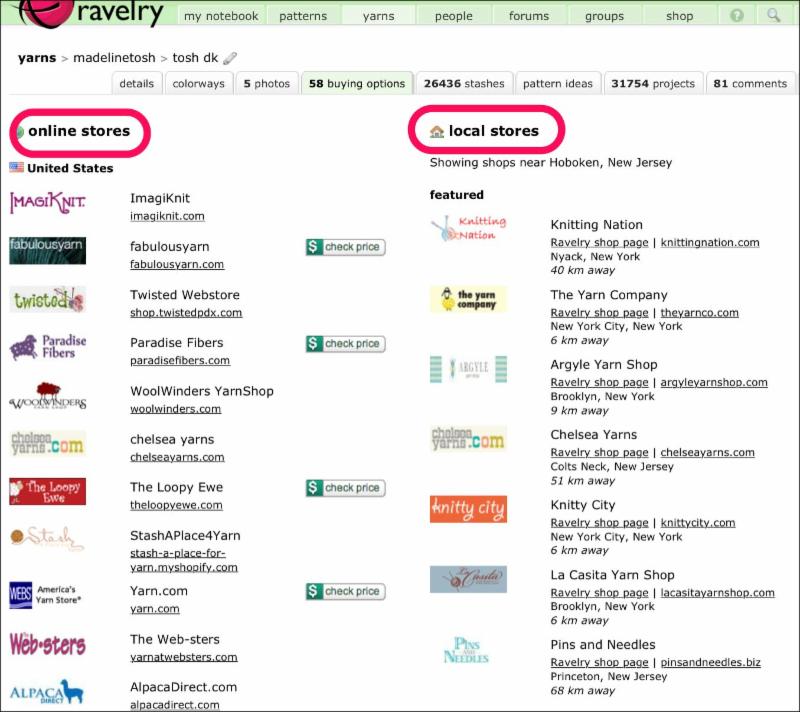The width and height of the screenshot is (800, 712).
Task: Check price for fabulousyarn
Action: pyautogui.click(x=345, y=247)
